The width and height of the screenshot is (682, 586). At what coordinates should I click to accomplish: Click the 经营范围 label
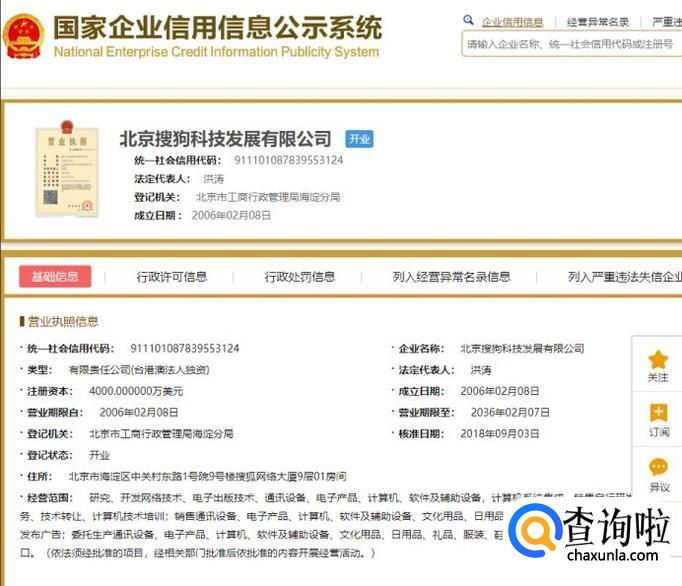coord(50,498)
